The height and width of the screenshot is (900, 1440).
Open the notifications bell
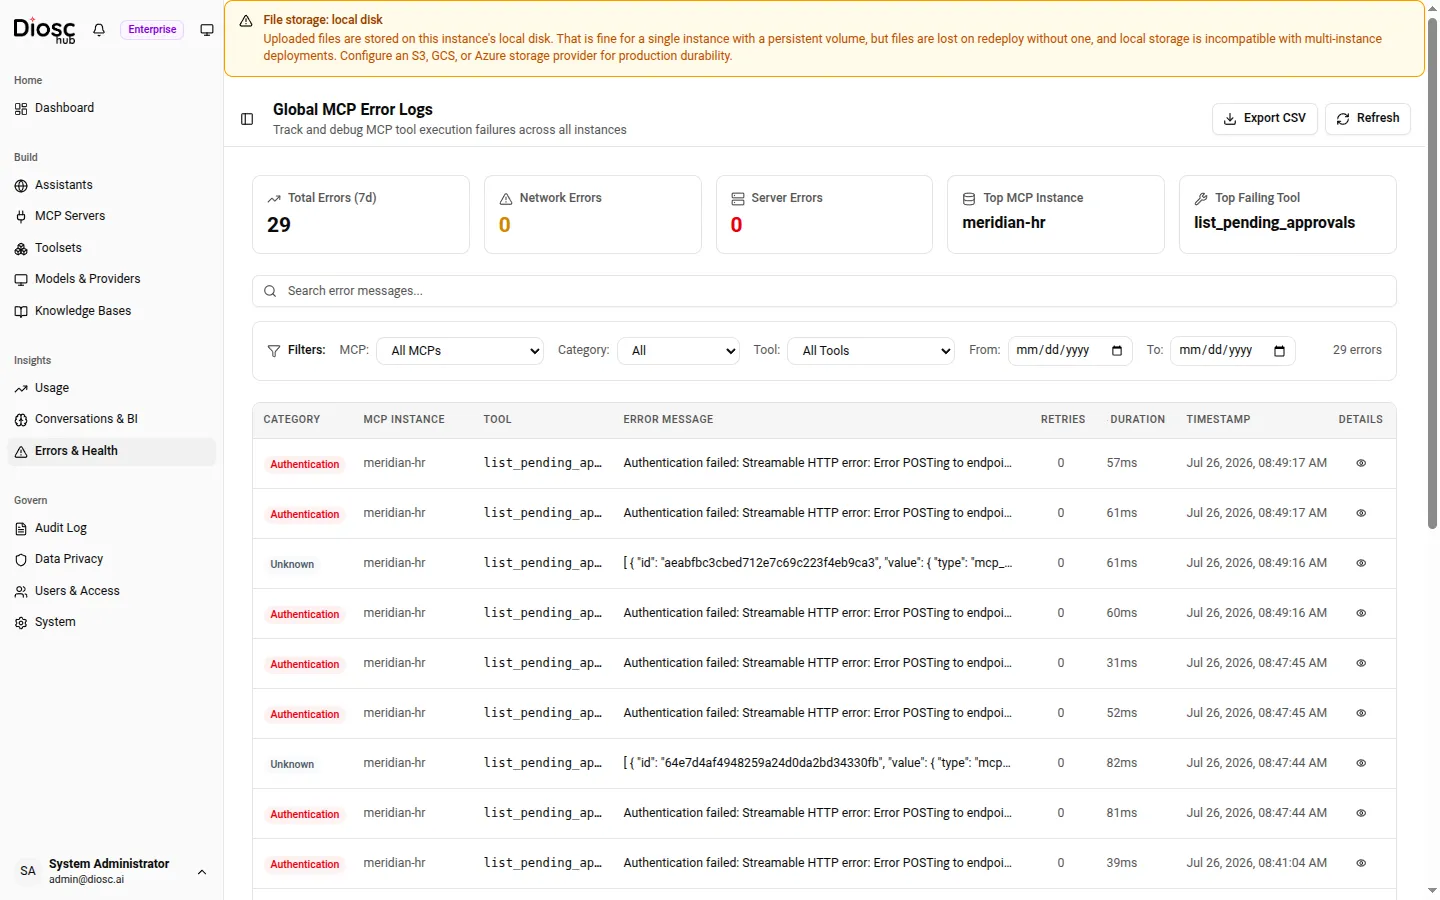pyautogui.click(x=99, y=30)
